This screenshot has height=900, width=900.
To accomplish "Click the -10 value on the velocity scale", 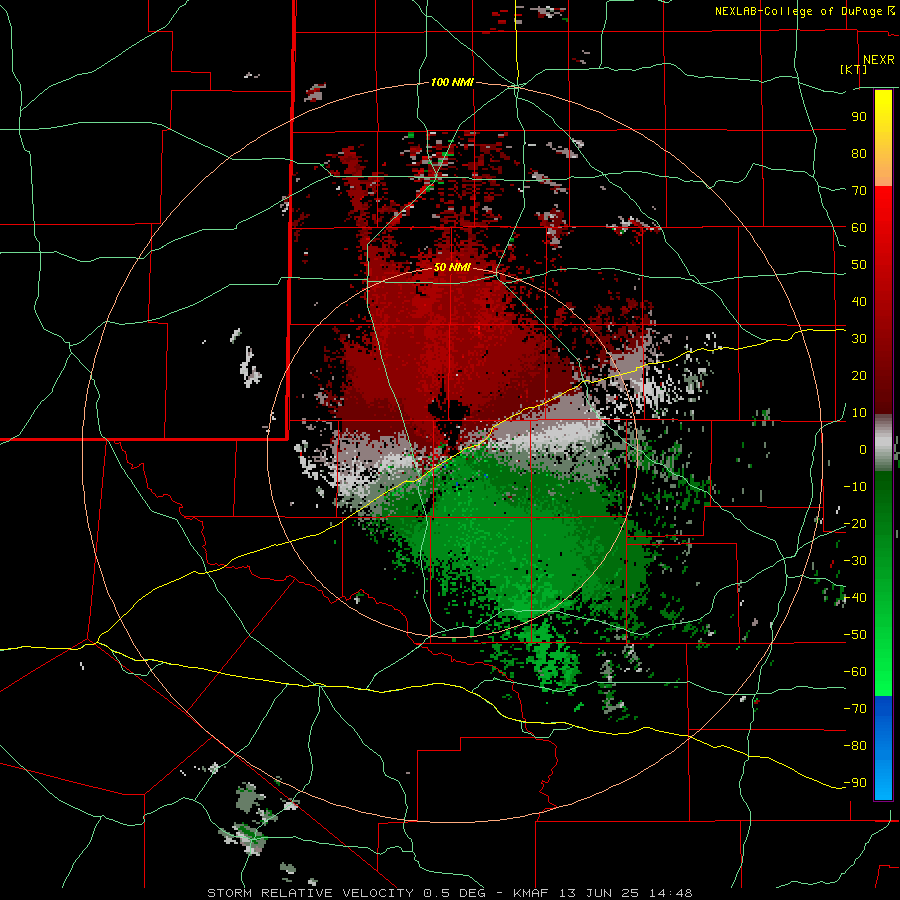I will point(855,487).
